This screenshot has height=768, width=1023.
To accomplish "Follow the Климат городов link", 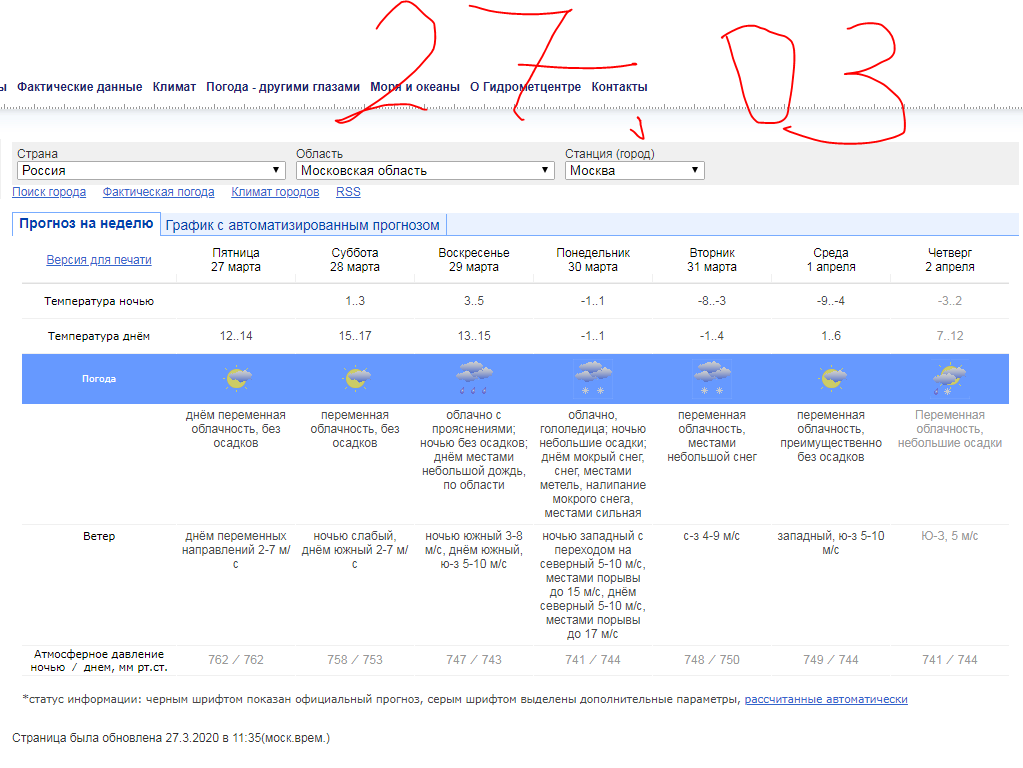I will coord(275,192).
